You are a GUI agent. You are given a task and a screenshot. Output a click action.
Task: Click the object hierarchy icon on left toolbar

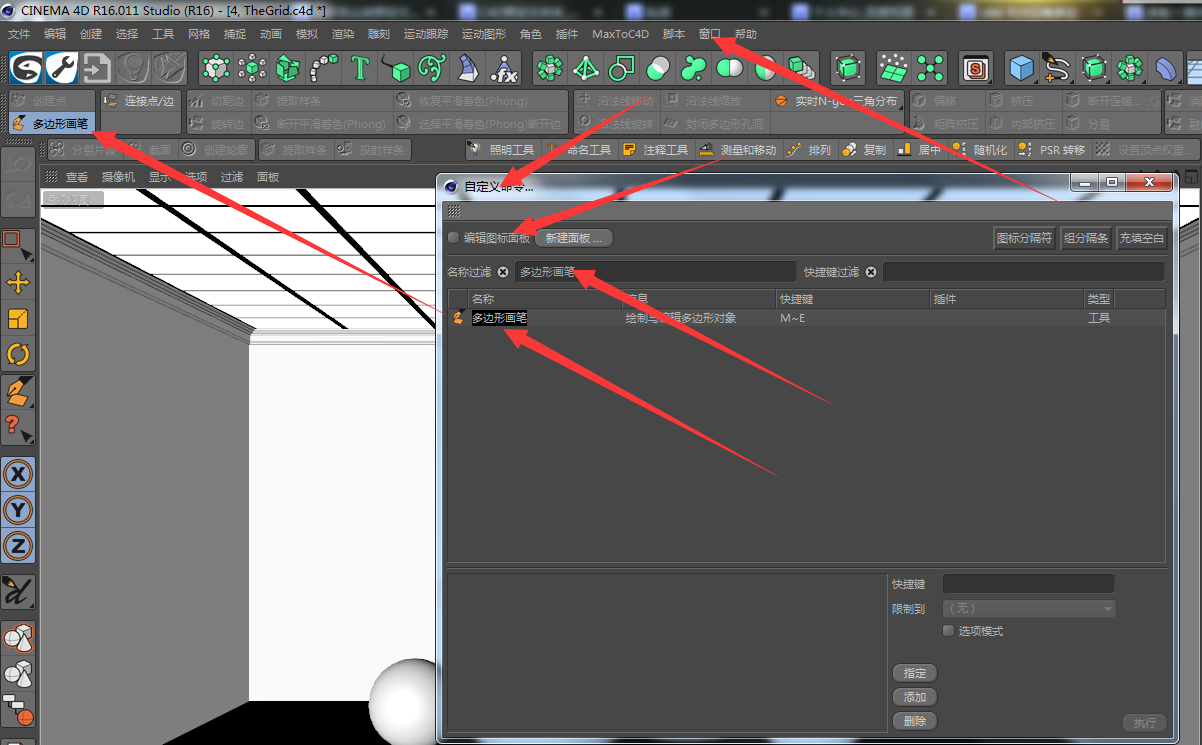18,709
